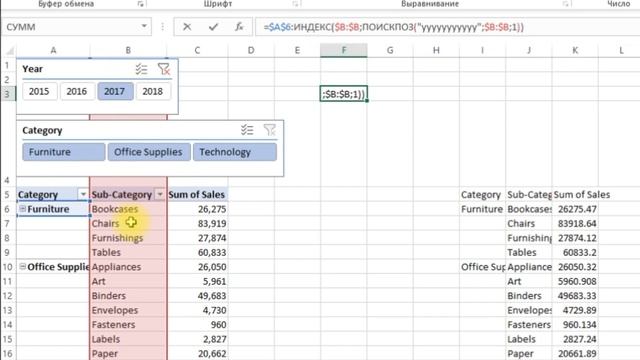Select column K header
Viewport: 640px width, 360px height.
coord(575,51)
